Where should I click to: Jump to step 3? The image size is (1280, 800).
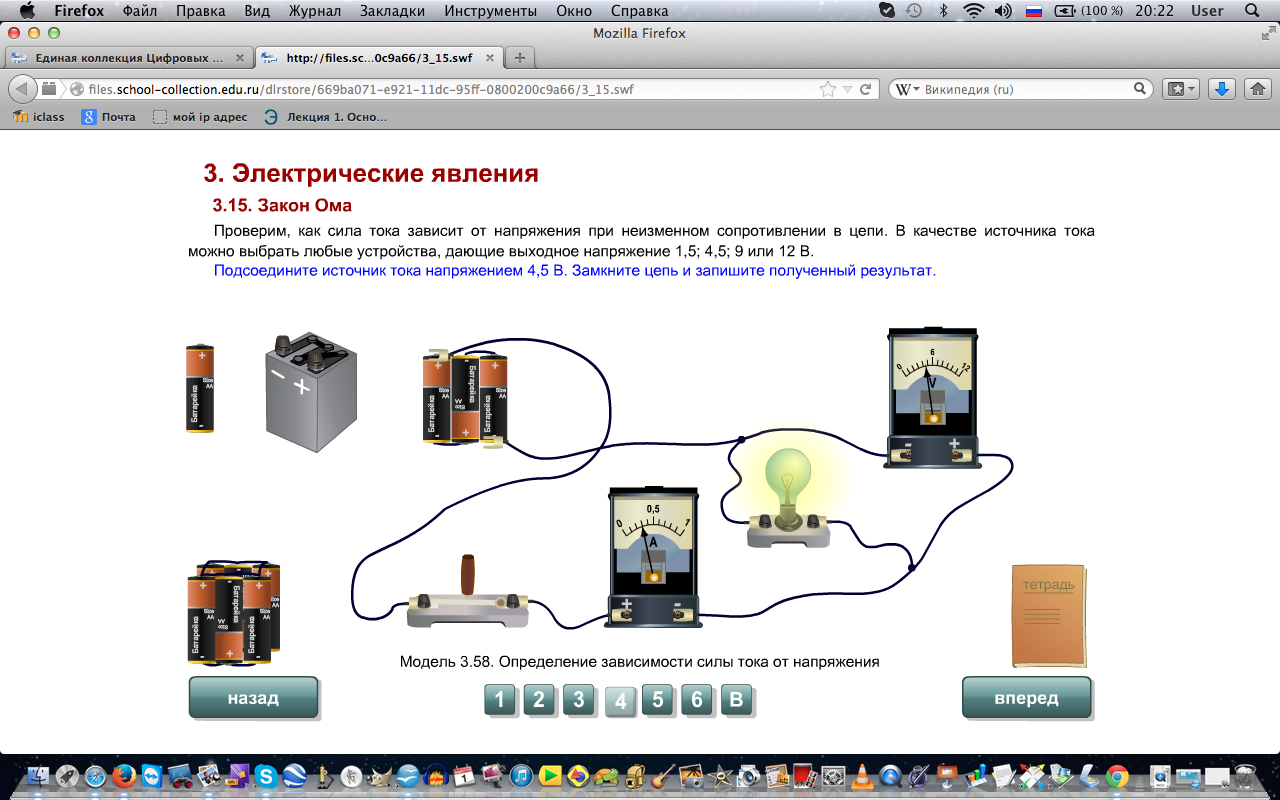(x=578, y=699)
